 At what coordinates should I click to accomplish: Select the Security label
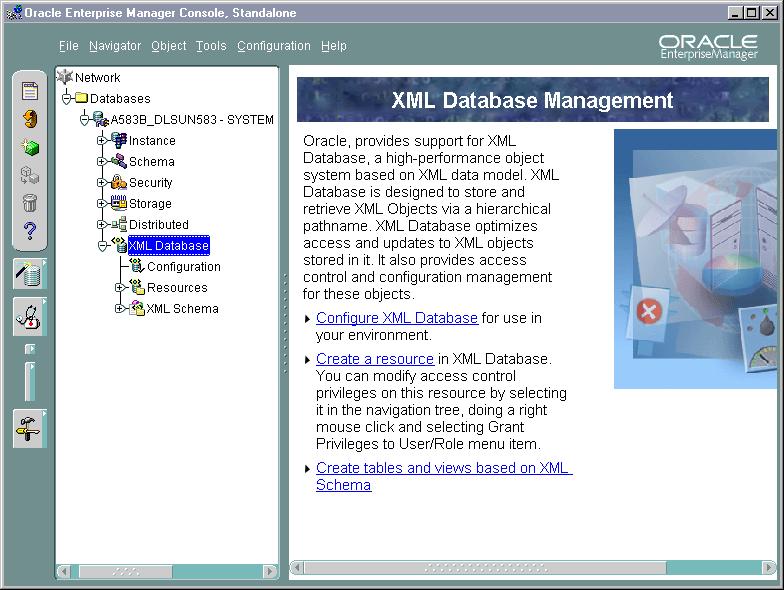(150, 182)
